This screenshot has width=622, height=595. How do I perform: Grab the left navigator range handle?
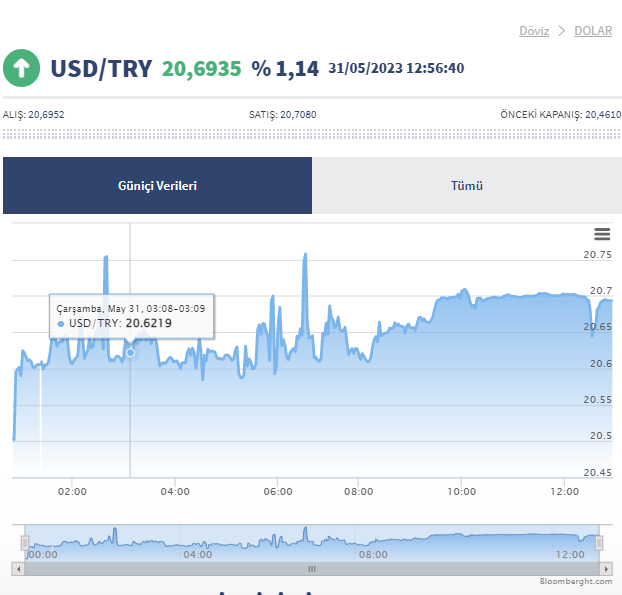(25, 543)
